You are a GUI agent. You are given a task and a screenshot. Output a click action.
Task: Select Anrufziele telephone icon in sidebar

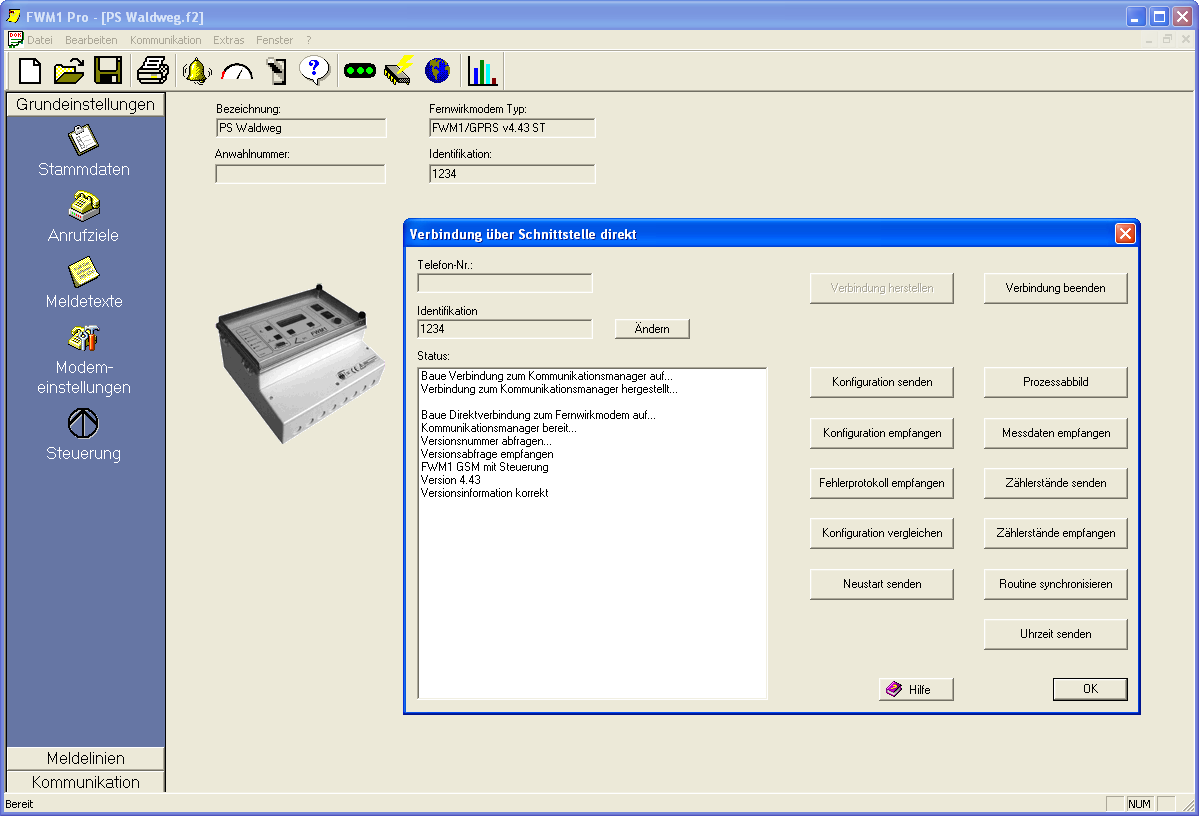(x=84, y=206)
